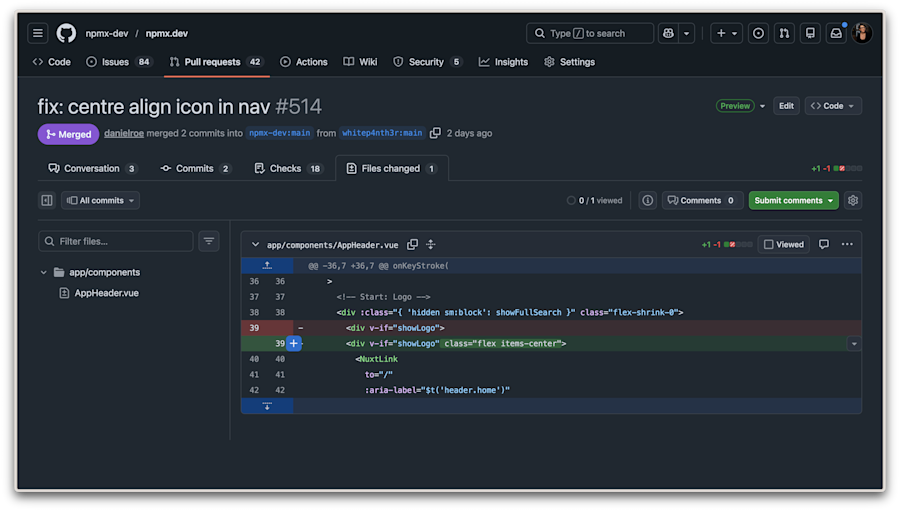
Task: Open diff view settings gear
Action: click(853, 200)
